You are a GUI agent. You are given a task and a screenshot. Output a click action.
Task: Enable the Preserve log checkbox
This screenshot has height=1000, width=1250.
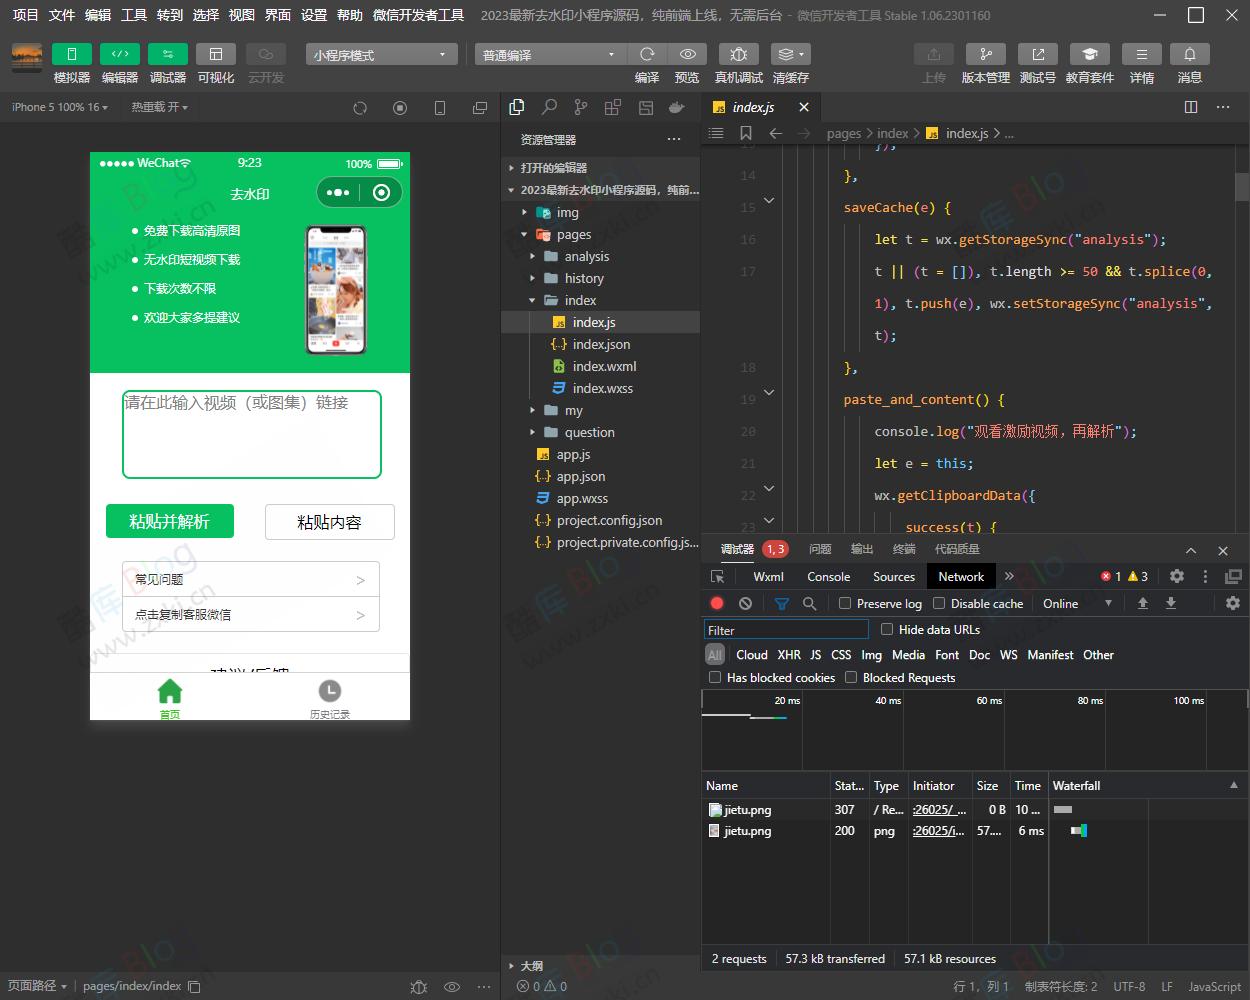tap(845, 603)
